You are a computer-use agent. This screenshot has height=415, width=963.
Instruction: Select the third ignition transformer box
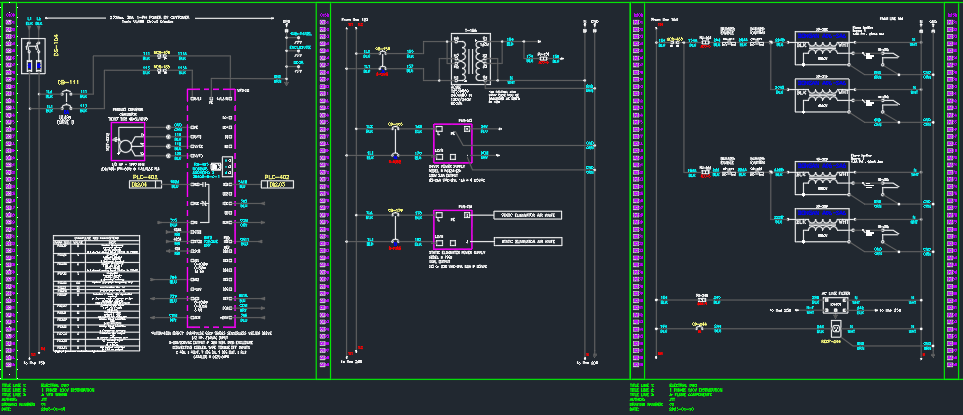[x=822, y=178]
